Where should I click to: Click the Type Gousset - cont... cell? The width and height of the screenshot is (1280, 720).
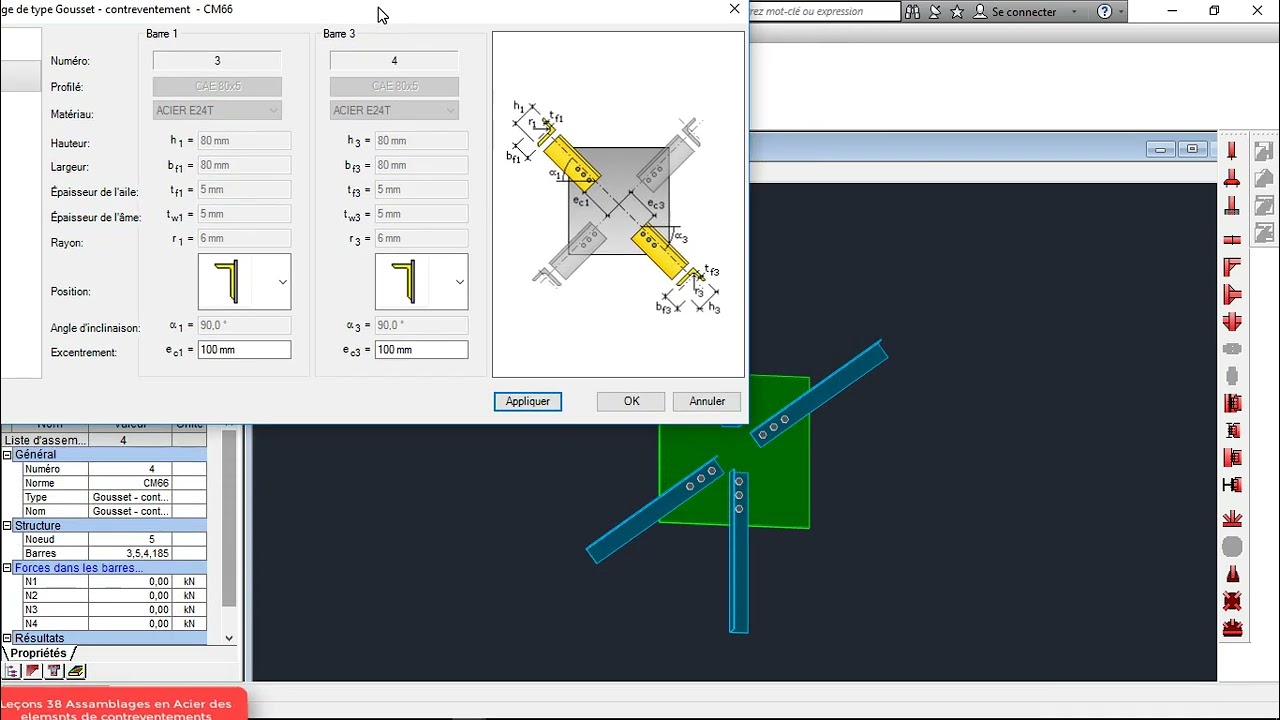point(130,497)
